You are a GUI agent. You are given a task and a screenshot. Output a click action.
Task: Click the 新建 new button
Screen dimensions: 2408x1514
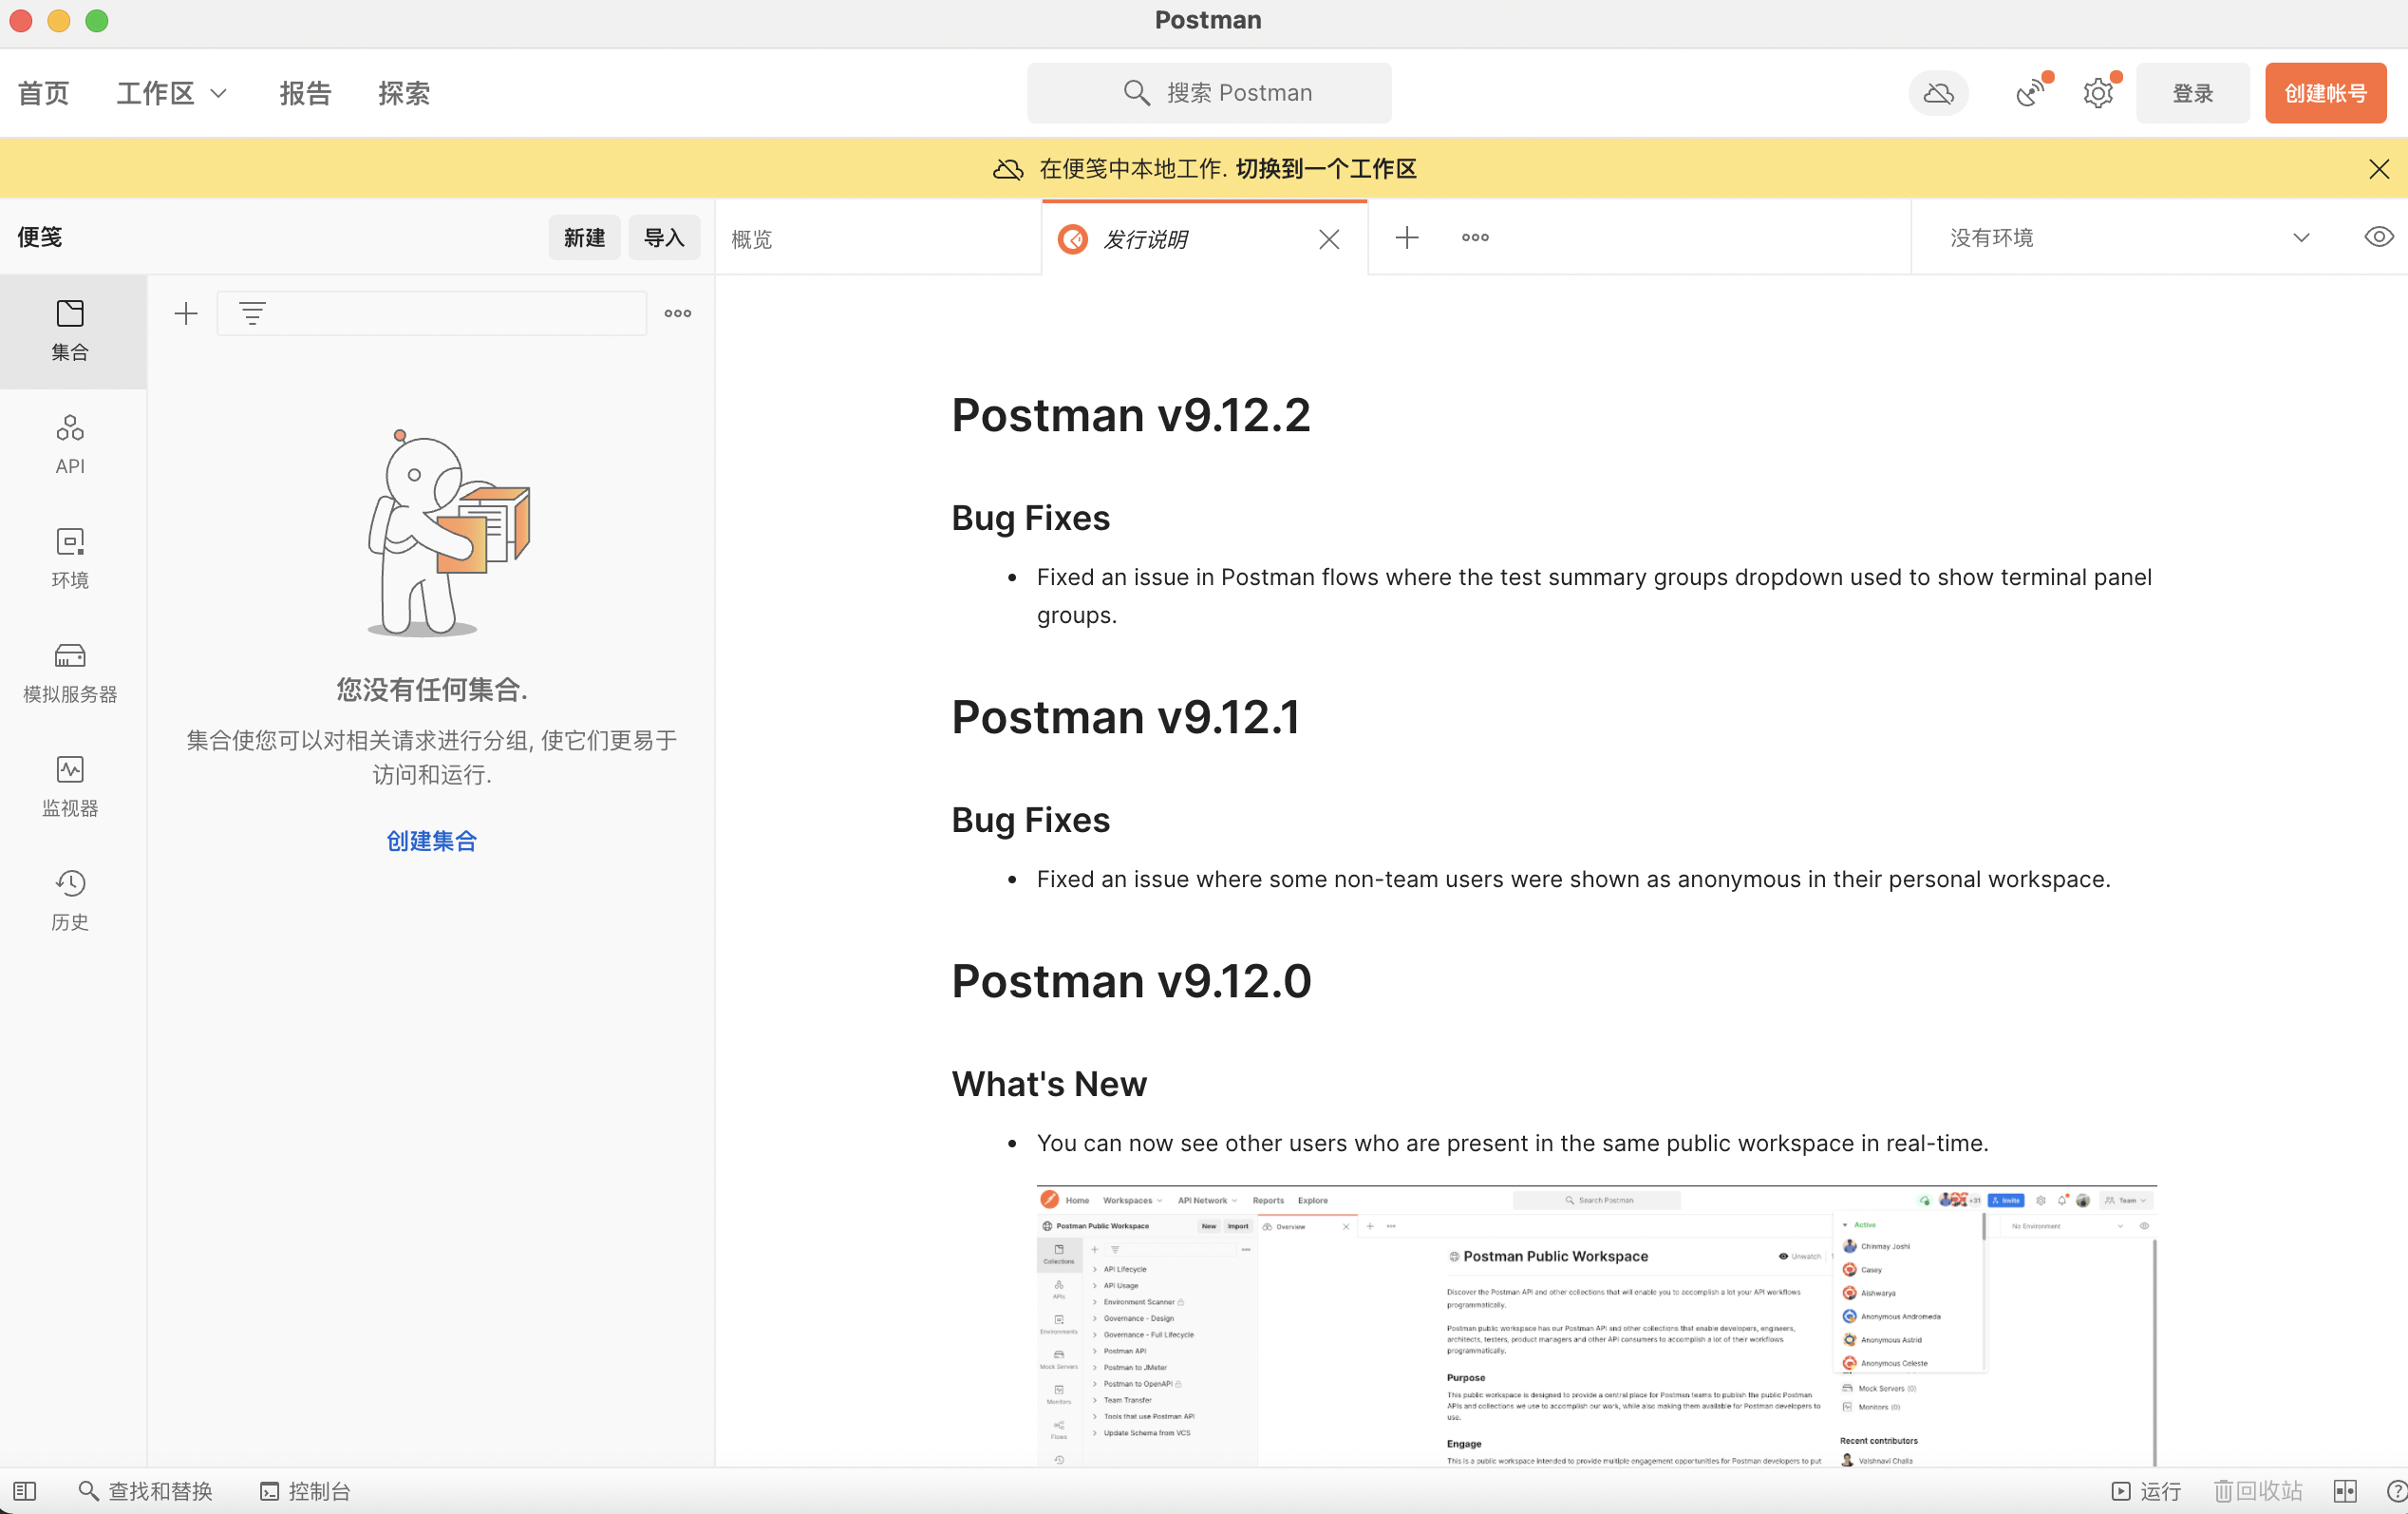click(584, 237)
